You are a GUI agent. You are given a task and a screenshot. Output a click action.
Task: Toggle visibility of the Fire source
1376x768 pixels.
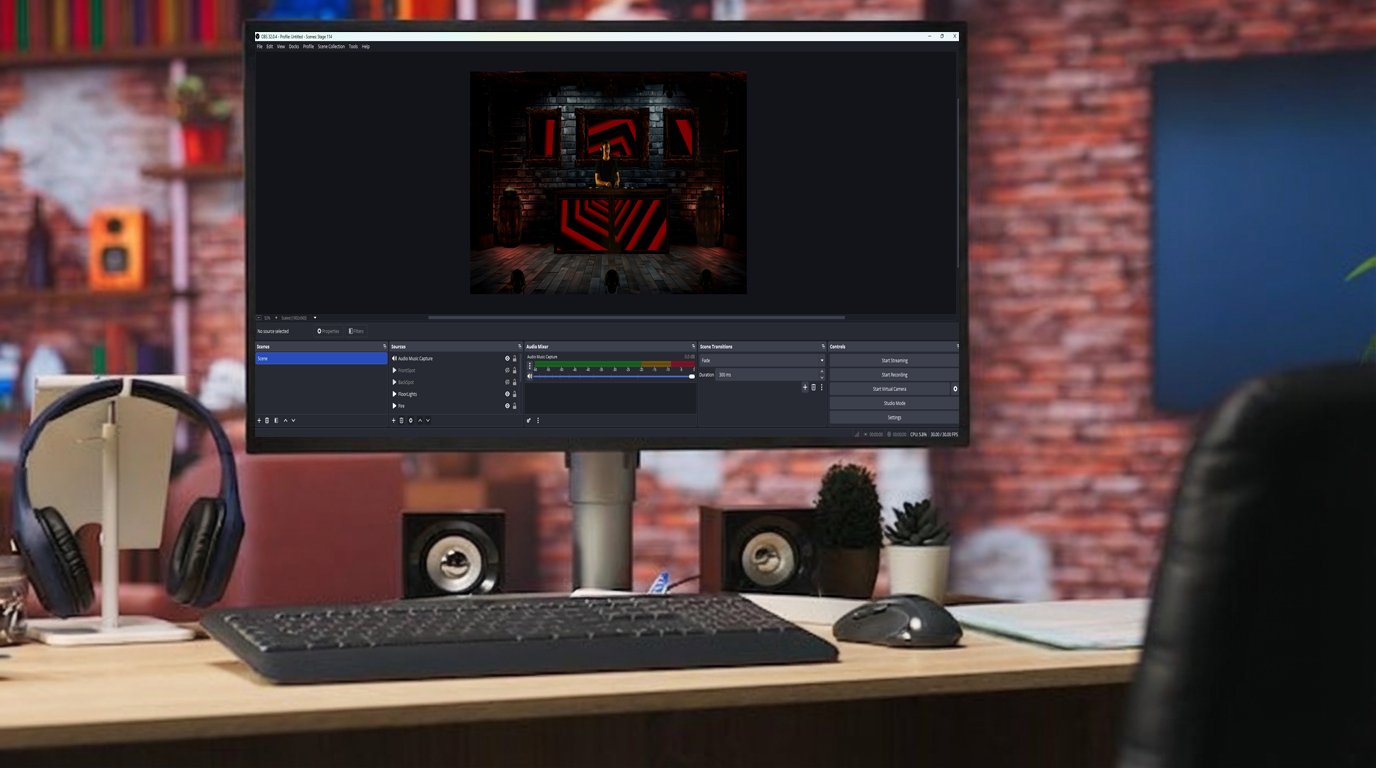coord(507,404)
